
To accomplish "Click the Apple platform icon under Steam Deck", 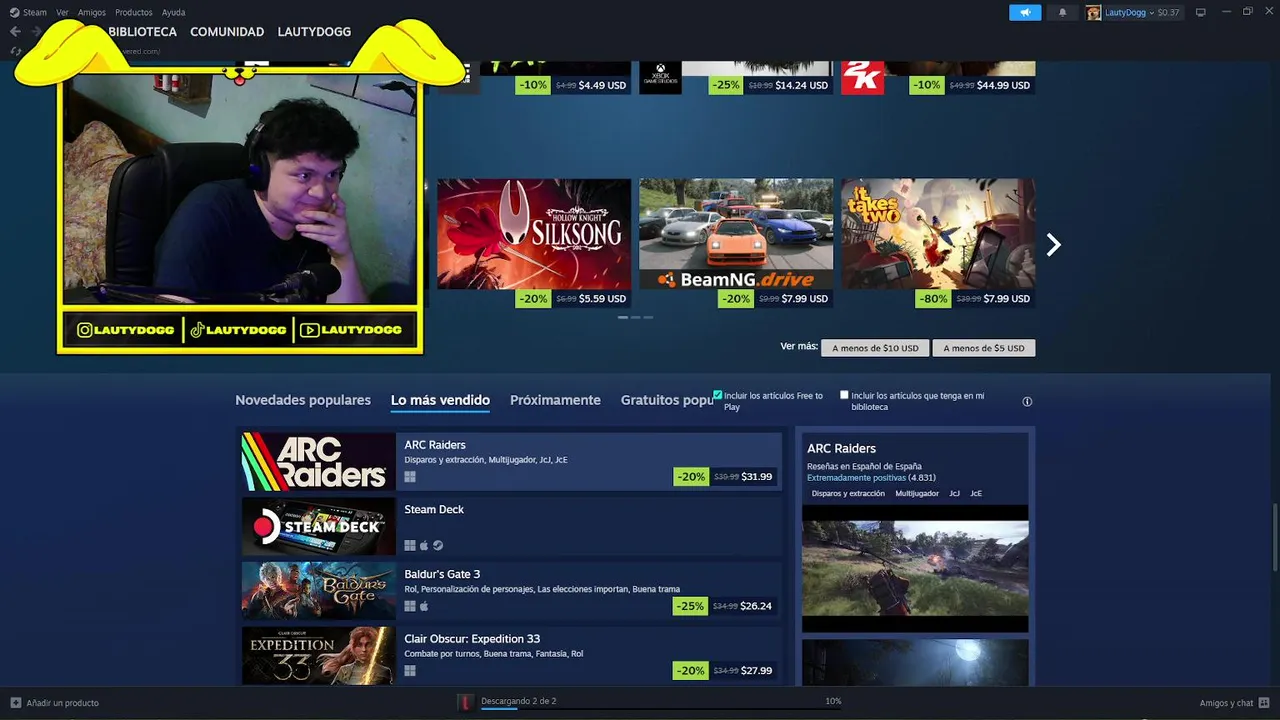I will click(x=424, y=545).
